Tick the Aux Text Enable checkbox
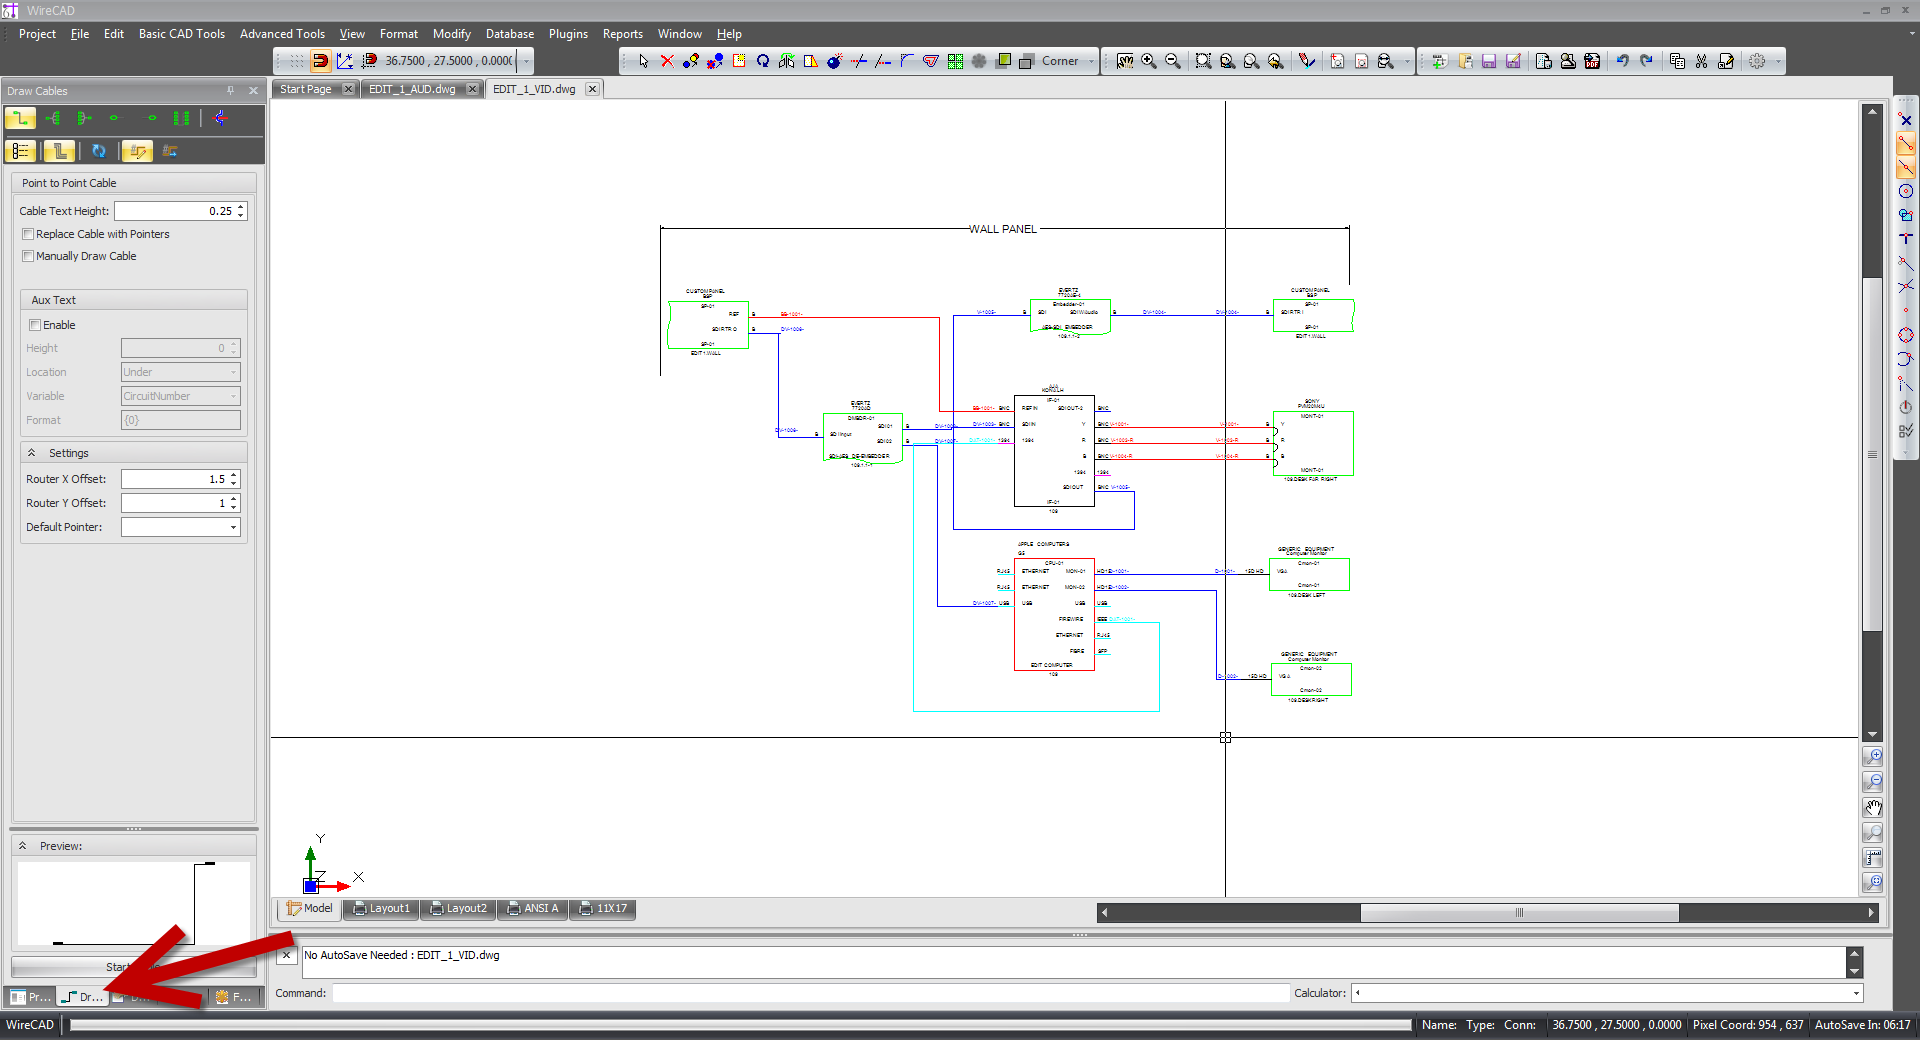1920x1040 pixels. tap(35, 325)
